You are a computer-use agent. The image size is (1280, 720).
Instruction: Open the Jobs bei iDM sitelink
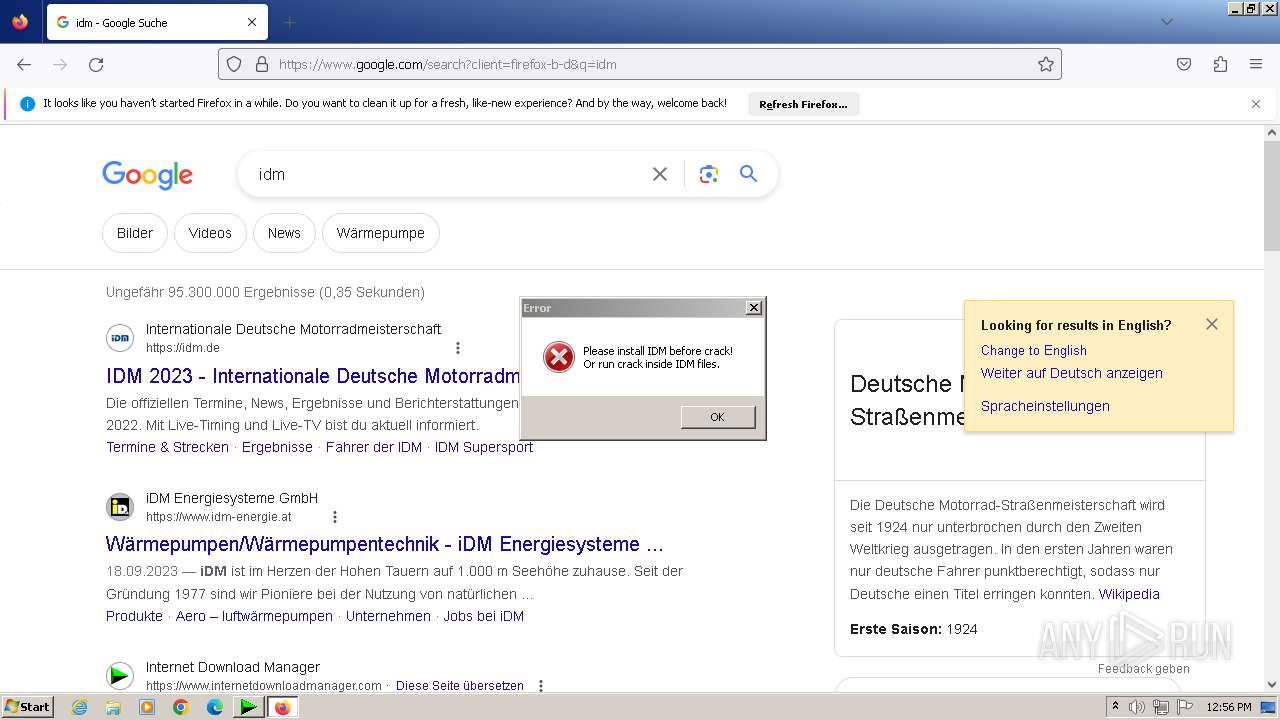tap(484, 616)
